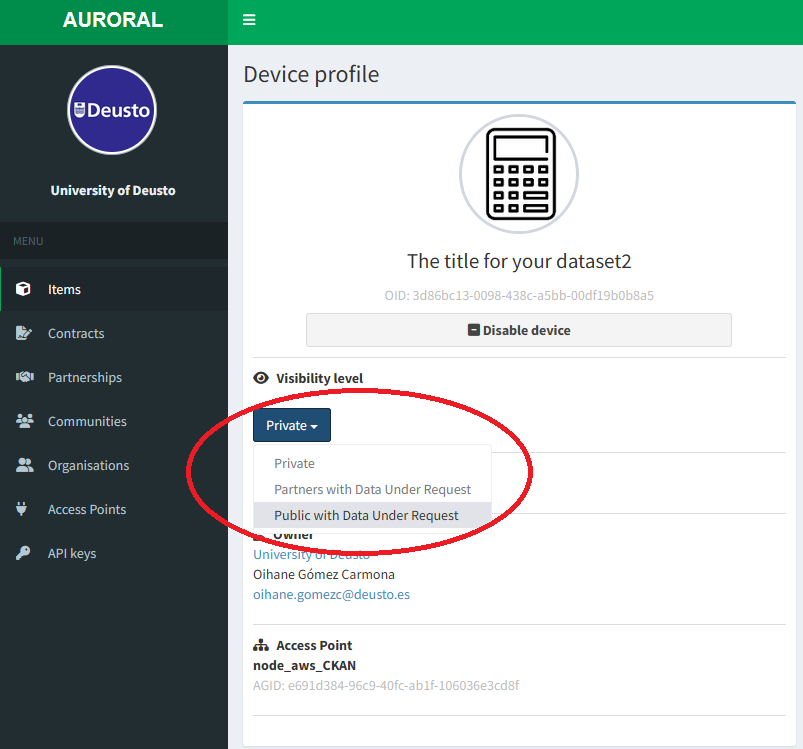
Task: Click the Partnerships handshake icon
Action: (x=25, y=377)
